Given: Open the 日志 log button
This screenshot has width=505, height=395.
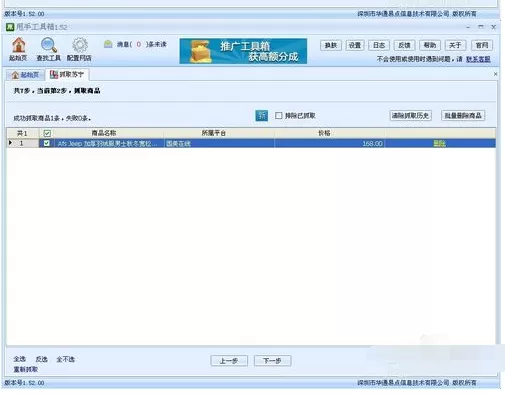Looking at the screenshot, I should (379, 45).
